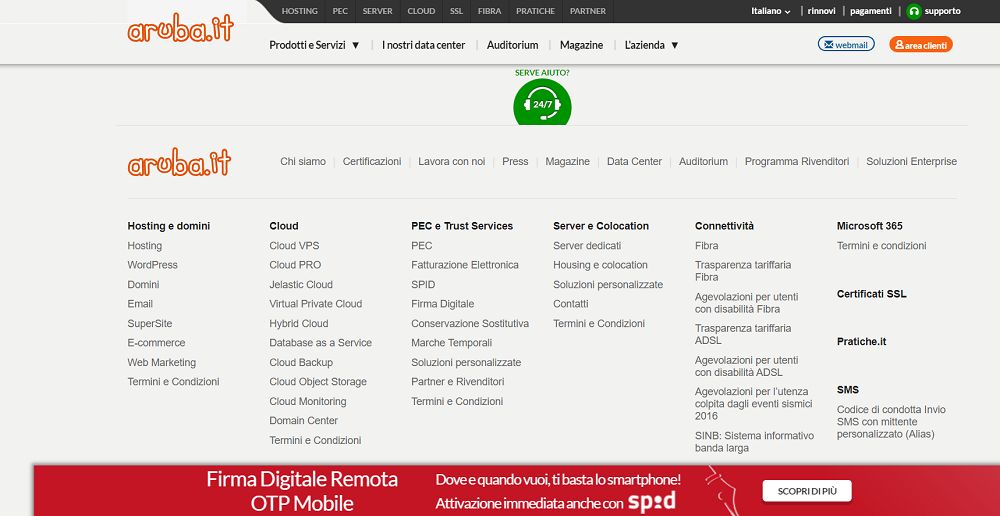Viewport: 1000px width, 516px height.
Task: Open Domain Center link
Action: tap(304, 421)
